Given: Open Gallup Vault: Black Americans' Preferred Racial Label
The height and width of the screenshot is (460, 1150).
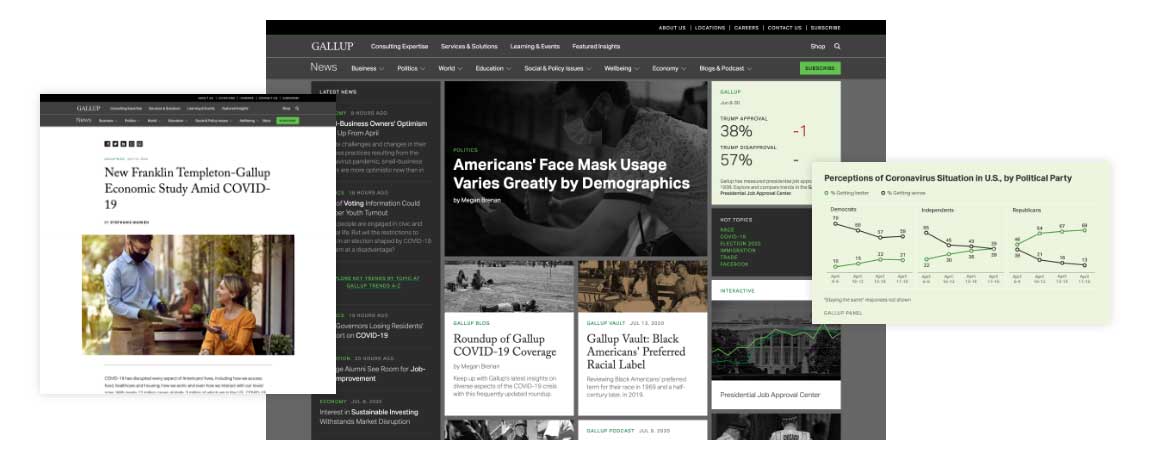Looking at the screenshot, I should click(636, 351).
